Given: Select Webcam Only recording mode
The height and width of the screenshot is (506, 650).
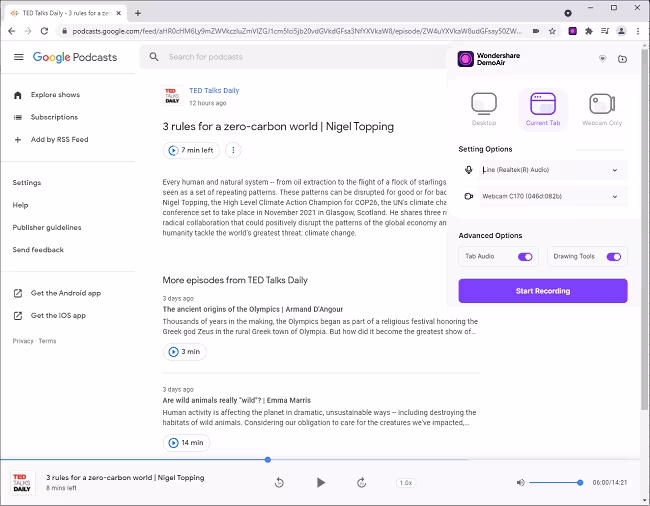Looking at the screenshot, I should [x=602, y=109].
